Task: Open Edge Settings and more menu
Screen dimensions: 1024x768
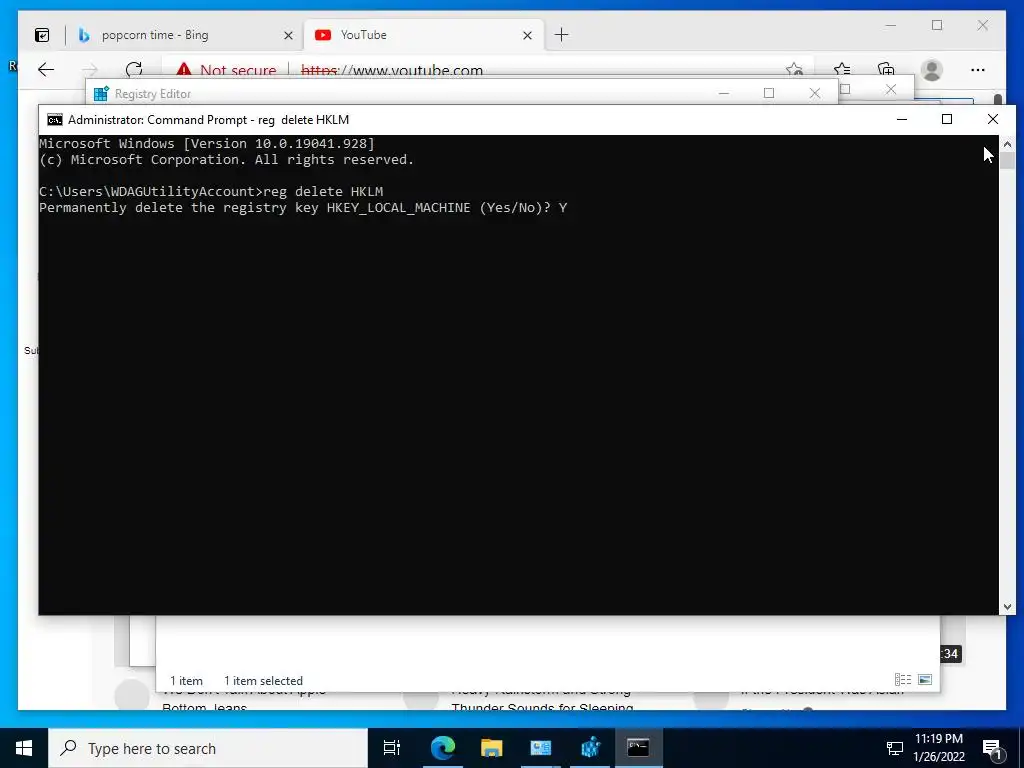Action: pyautogui.click(x=978, y=70)
